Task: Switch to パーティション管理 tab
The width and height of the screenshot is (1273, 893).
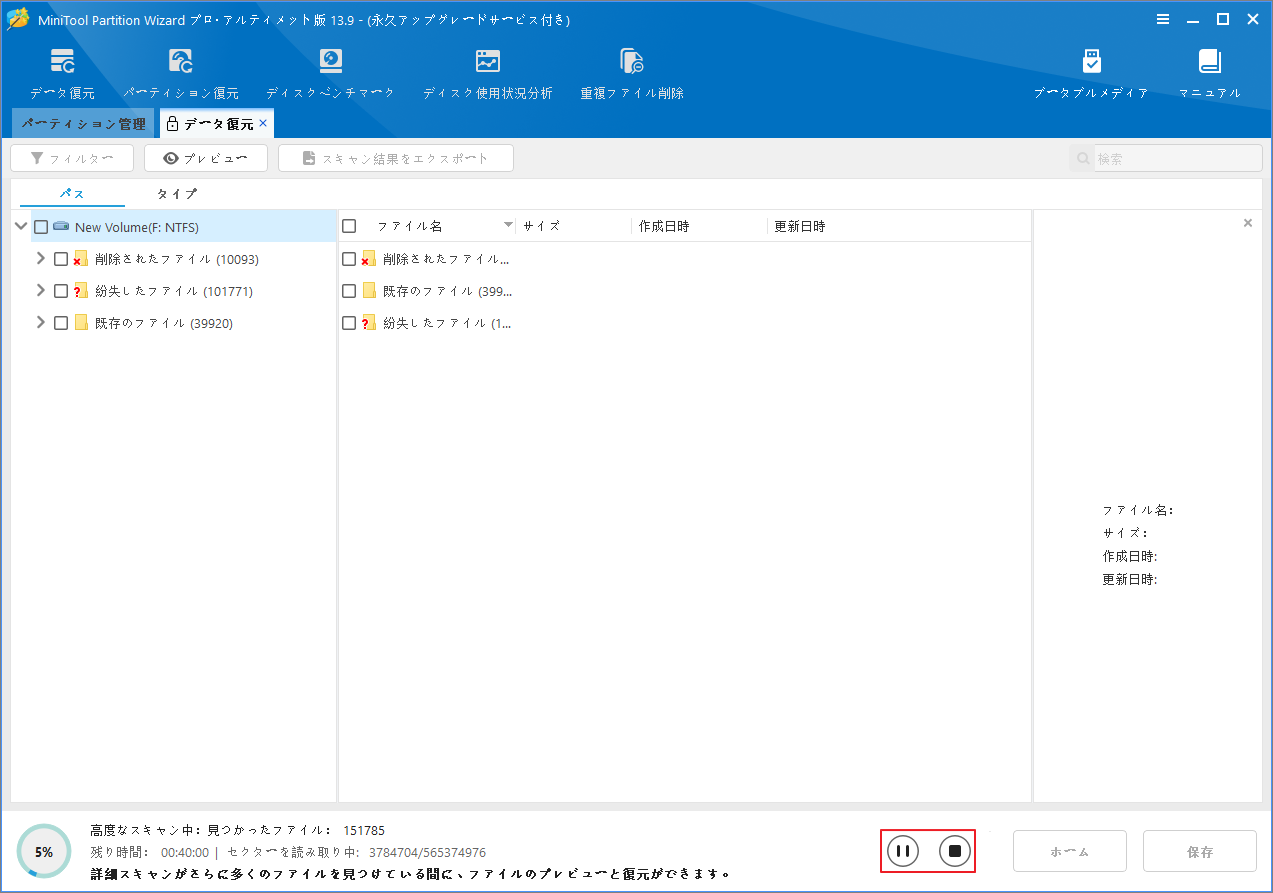Action: point(84,124)
